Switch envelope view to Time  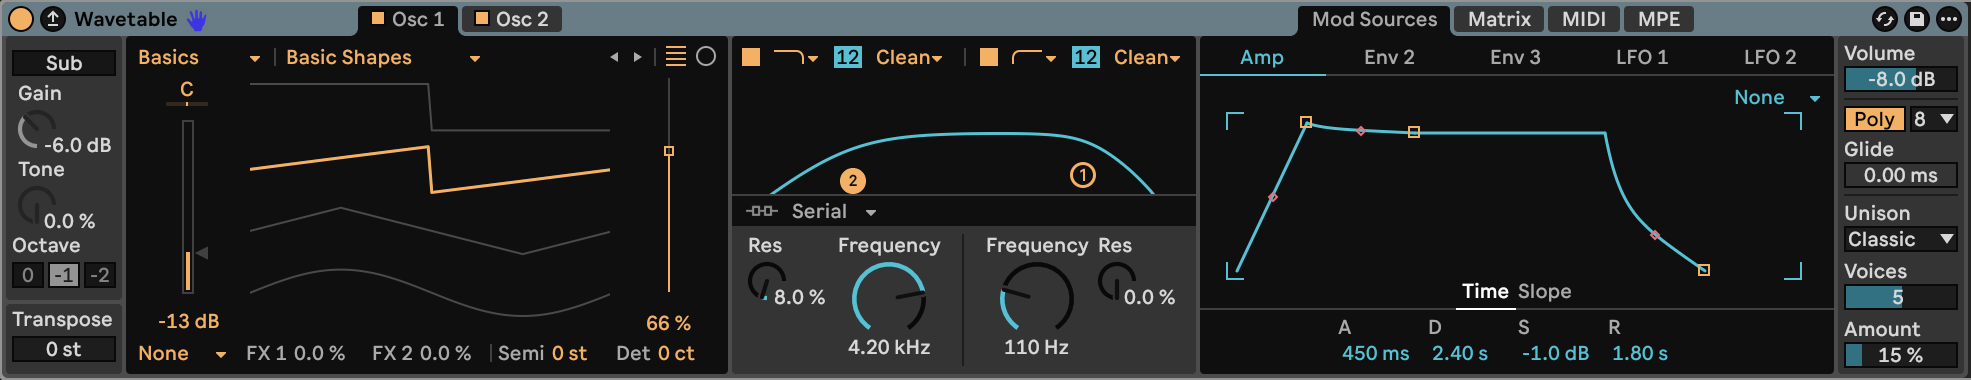[x=1485, y=291]
